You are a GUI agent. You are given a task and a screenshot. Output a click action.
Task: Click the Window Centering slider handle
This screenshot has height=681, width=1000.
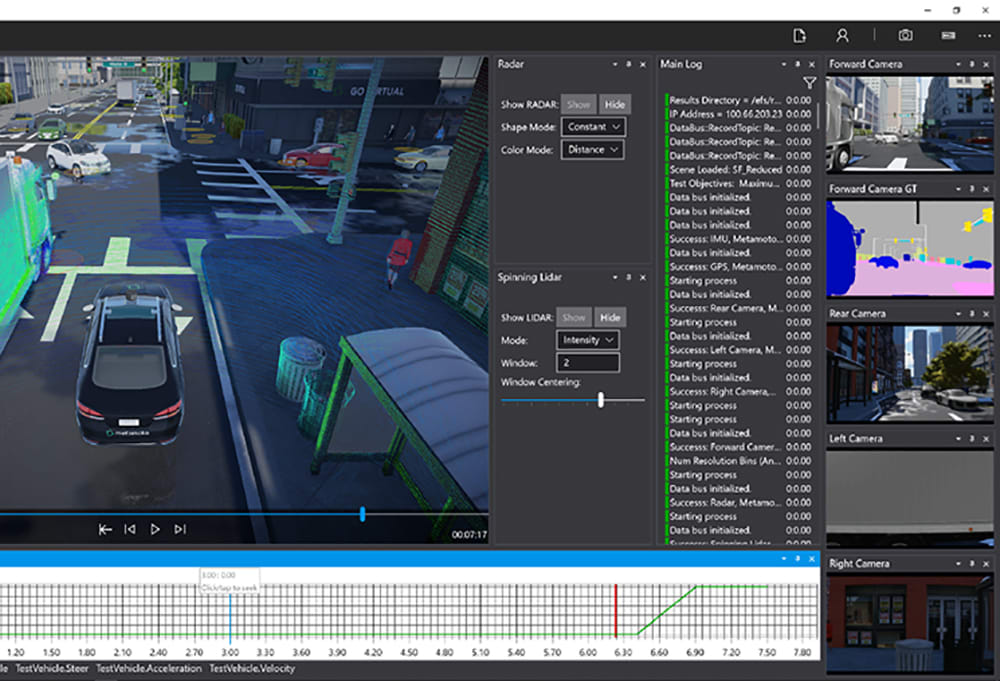(x=601, y=400)
